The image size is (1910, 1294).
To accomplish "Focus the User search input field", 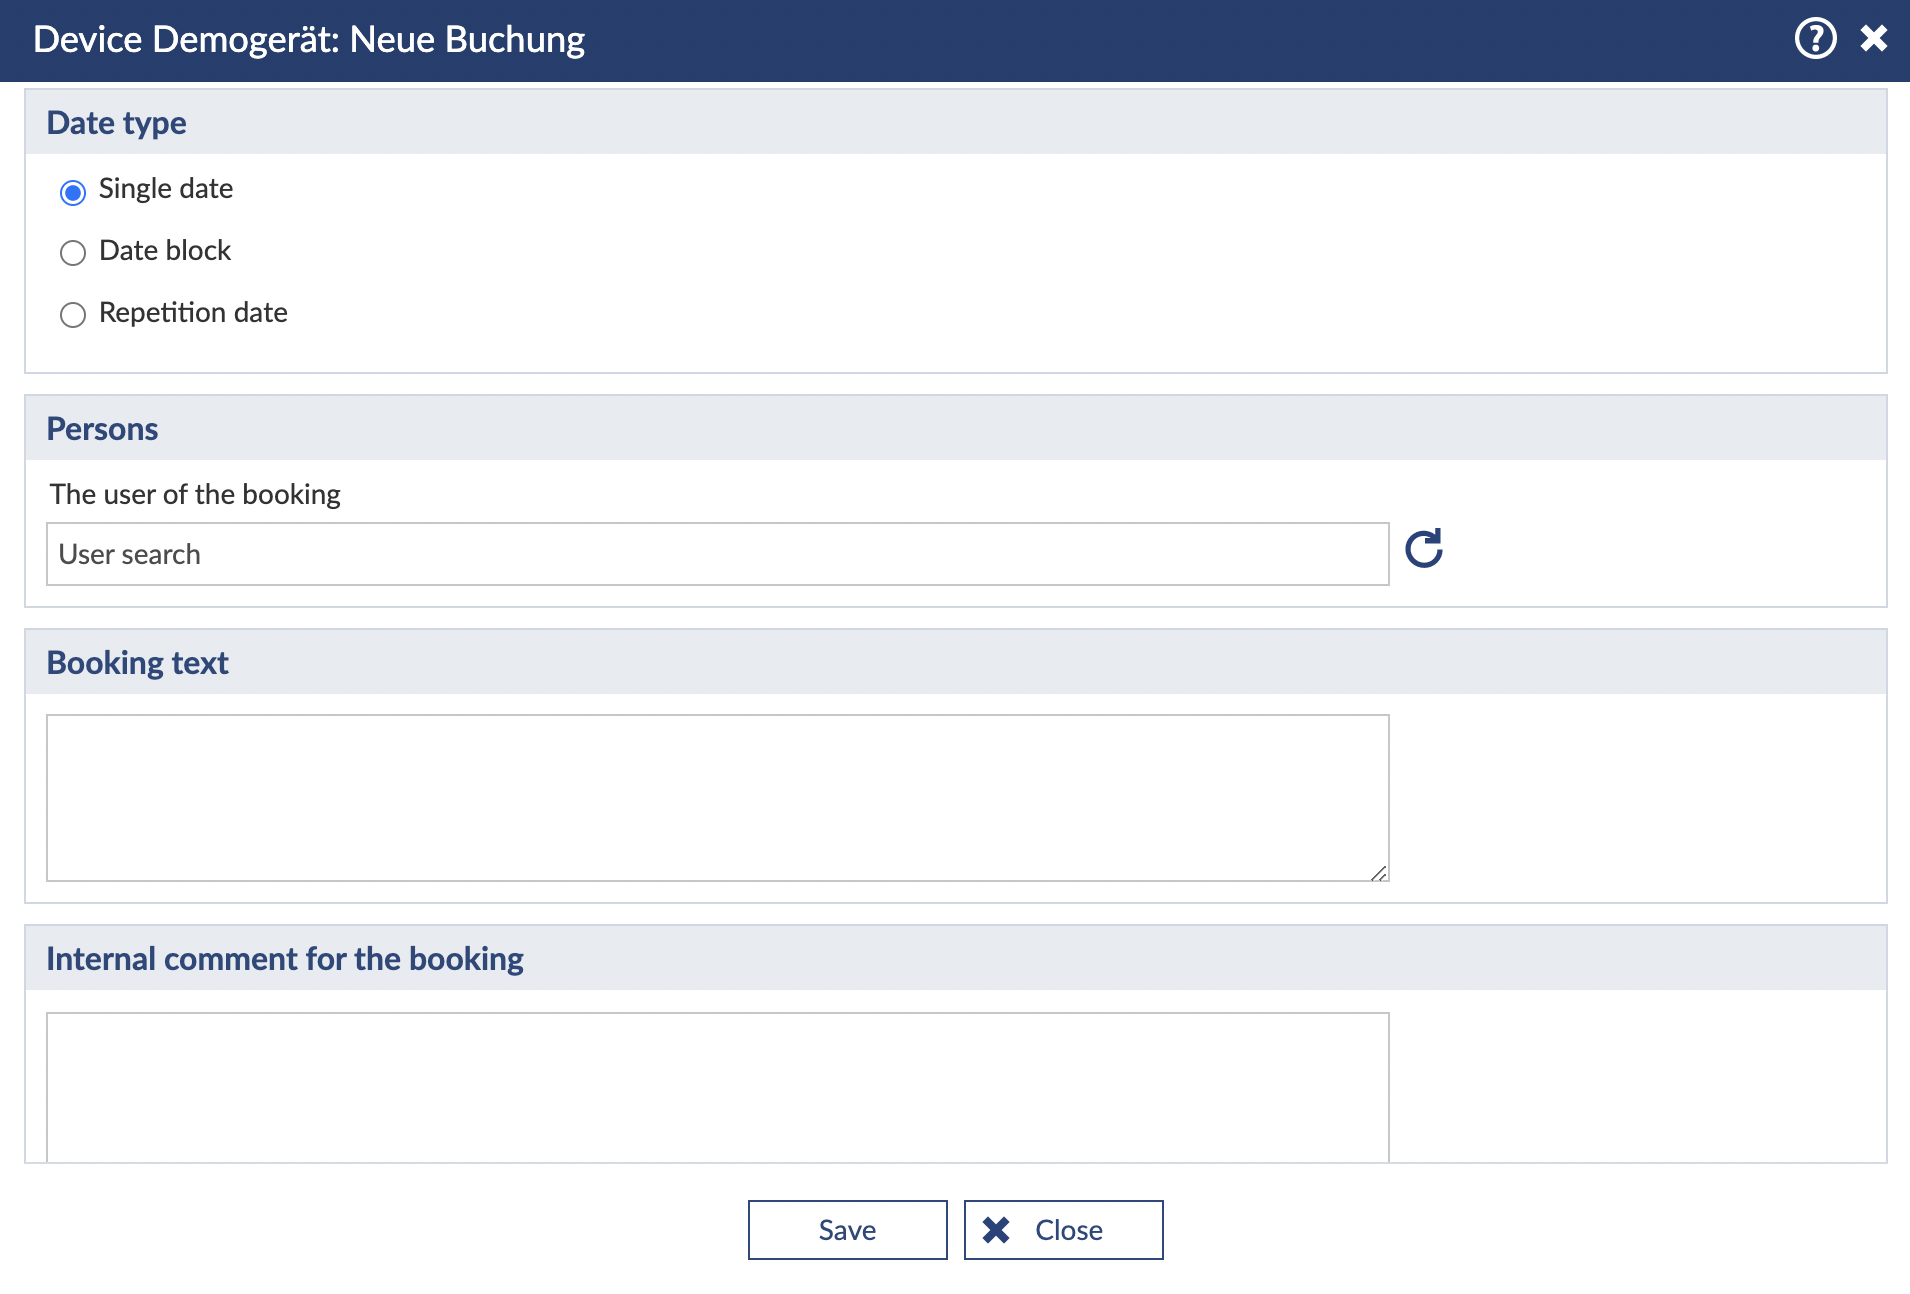I will coord(717,554).
